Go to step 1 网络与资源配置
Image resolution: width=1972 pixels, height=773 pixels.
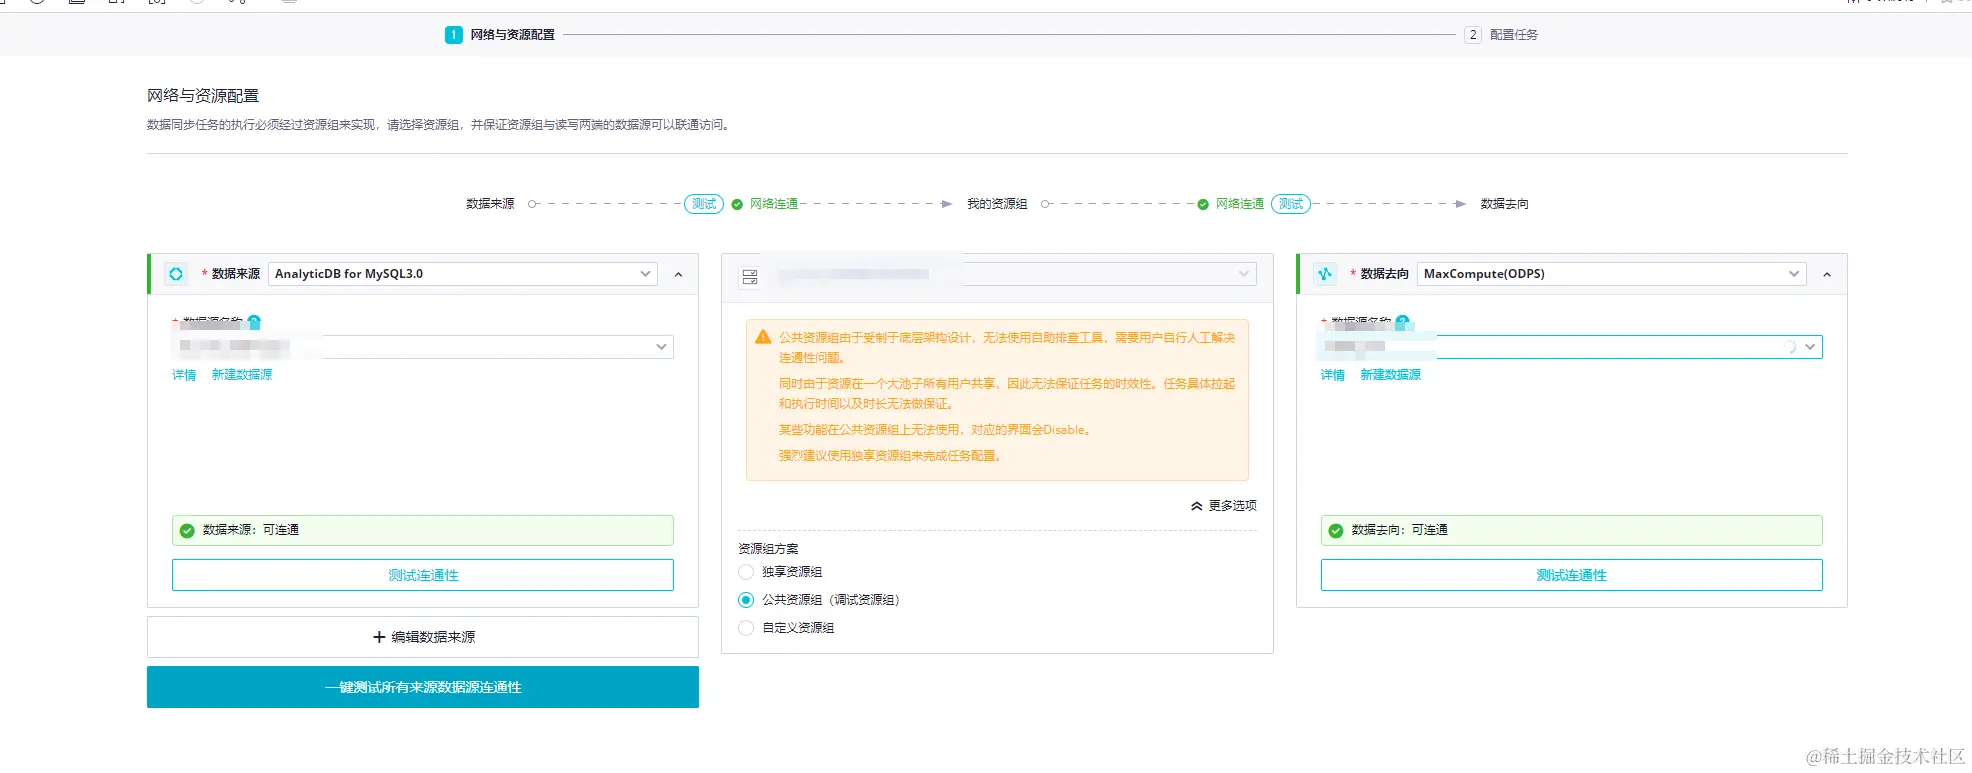500,35
